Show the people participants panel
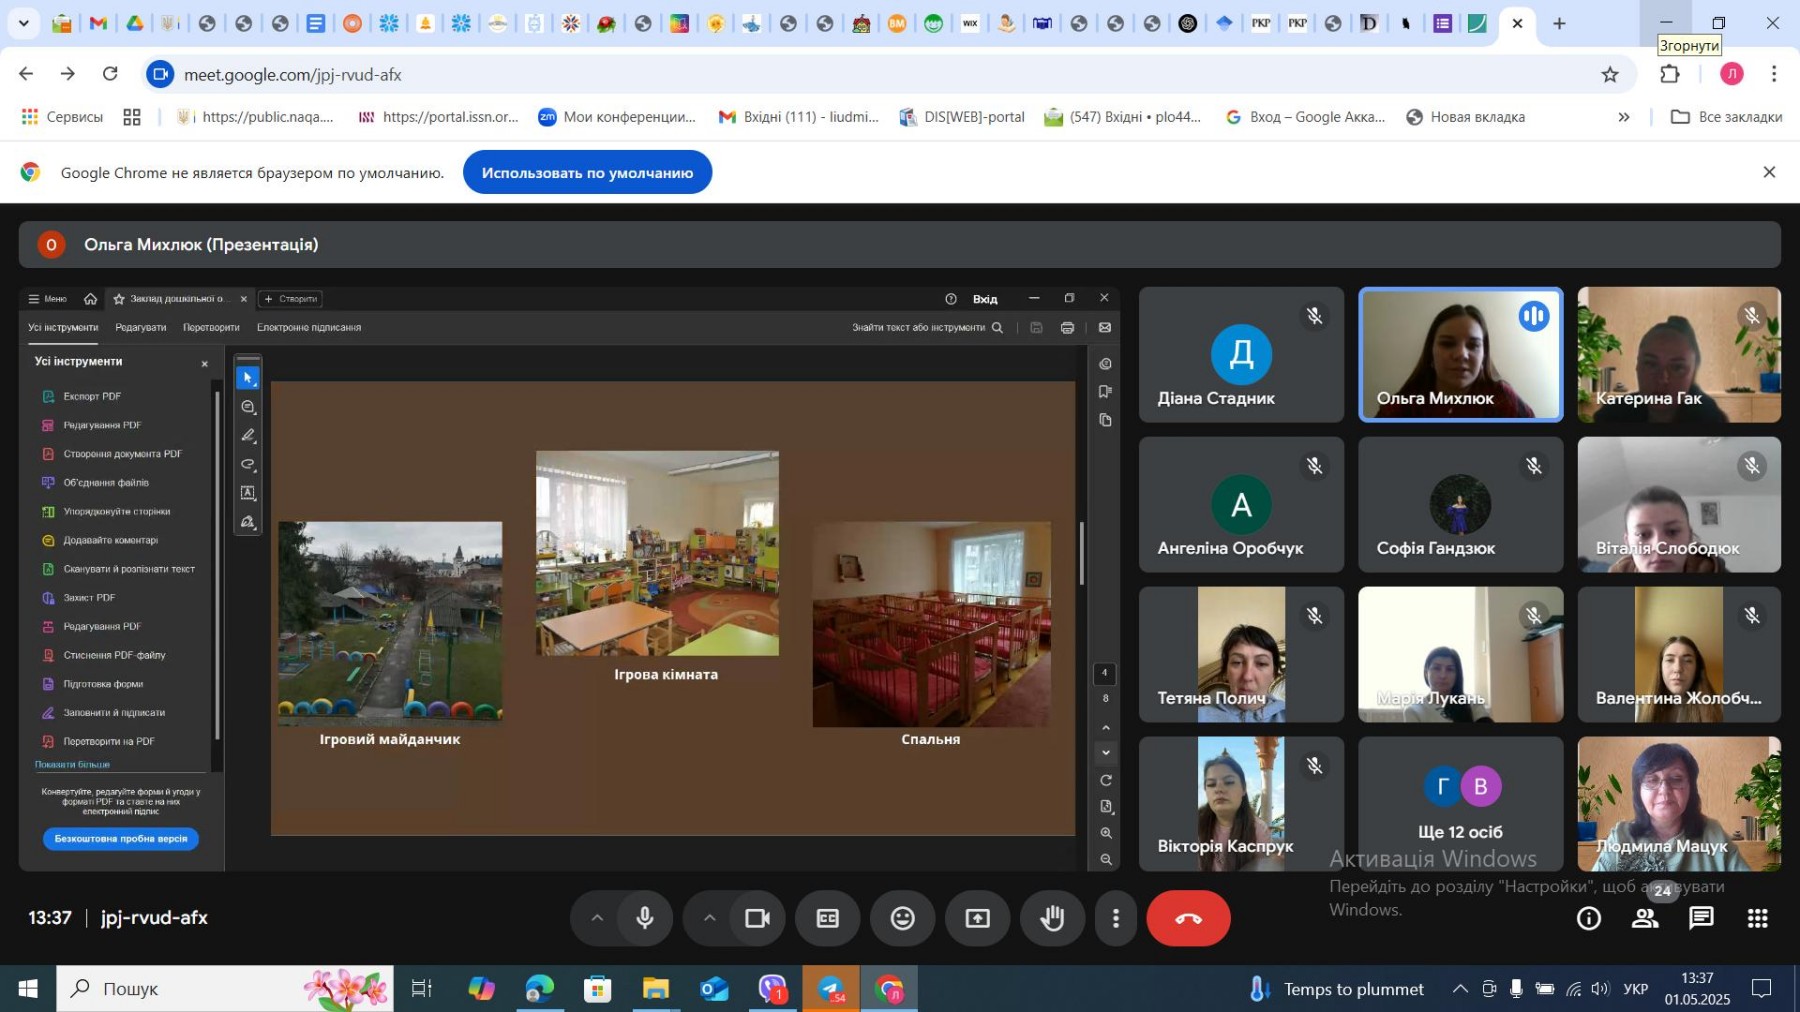1800x1012 pixels. (1645, 918)
